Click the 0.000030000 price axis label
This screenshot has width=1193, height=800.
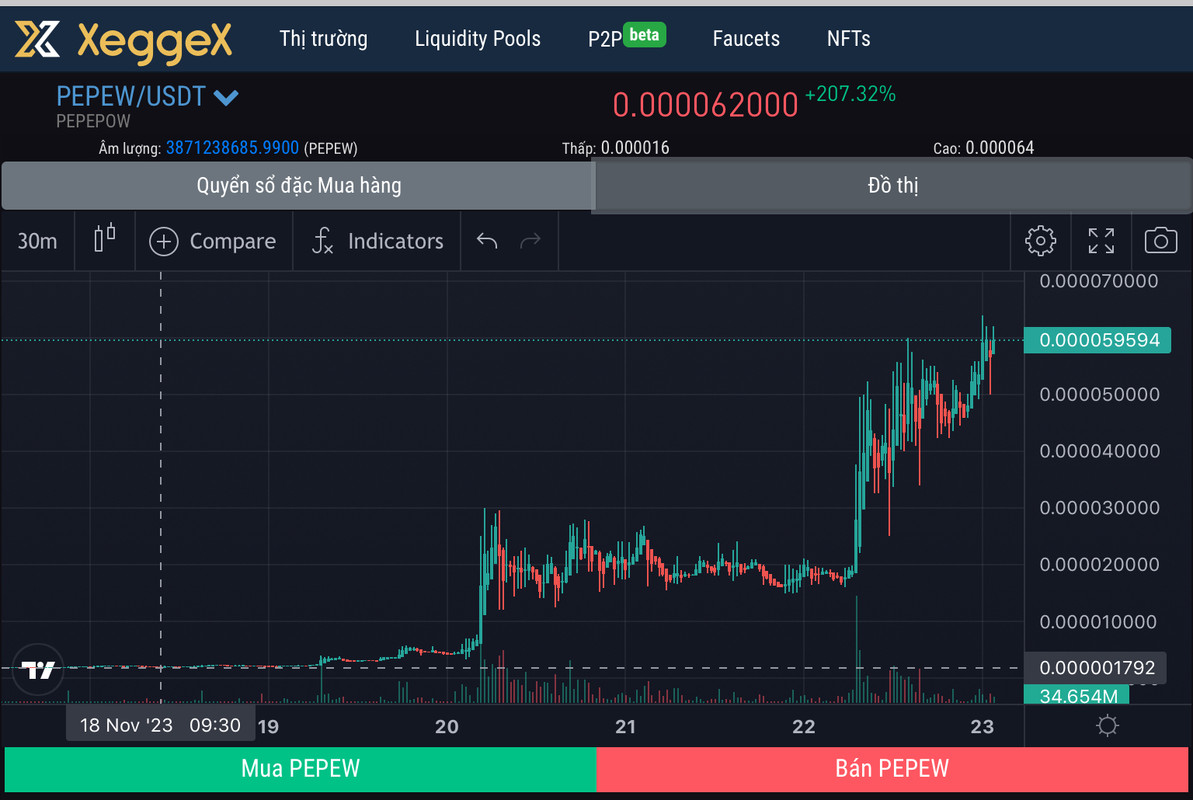click(1099, 508)
